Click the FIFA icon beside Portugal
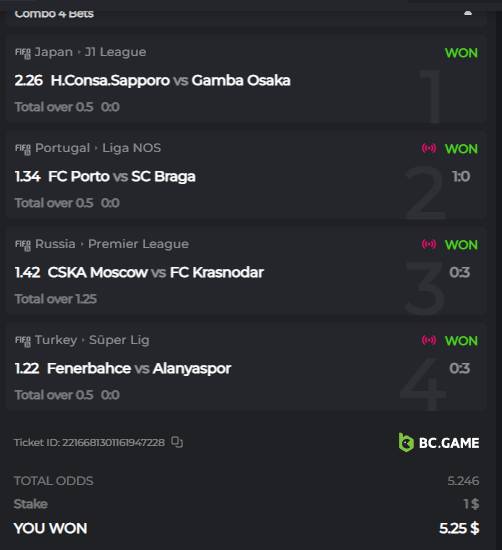502x550 pixels. 23,149
